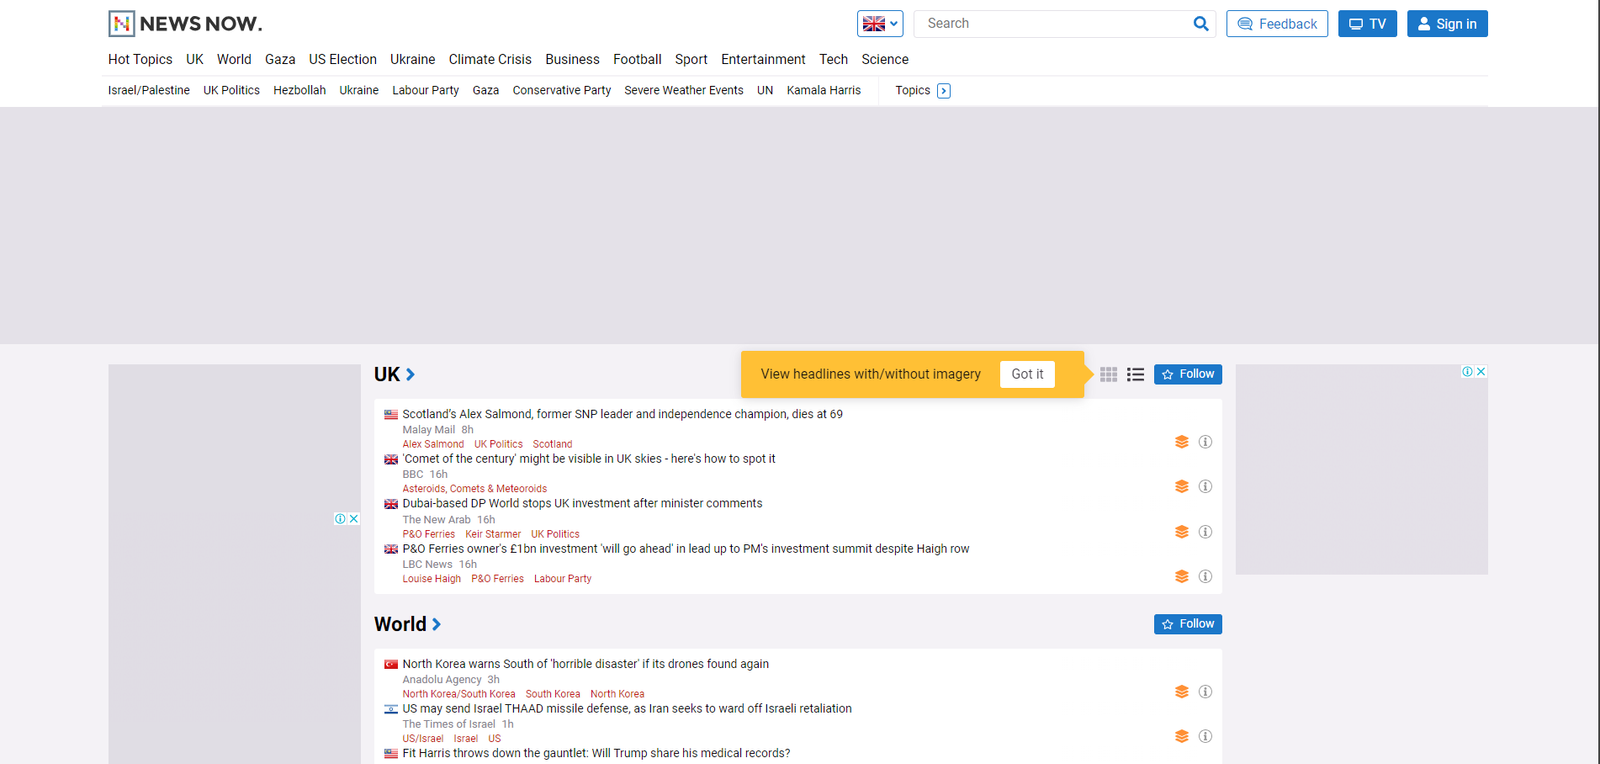
Task: Click the left ad info icon
Action: [x=340, y=519]
